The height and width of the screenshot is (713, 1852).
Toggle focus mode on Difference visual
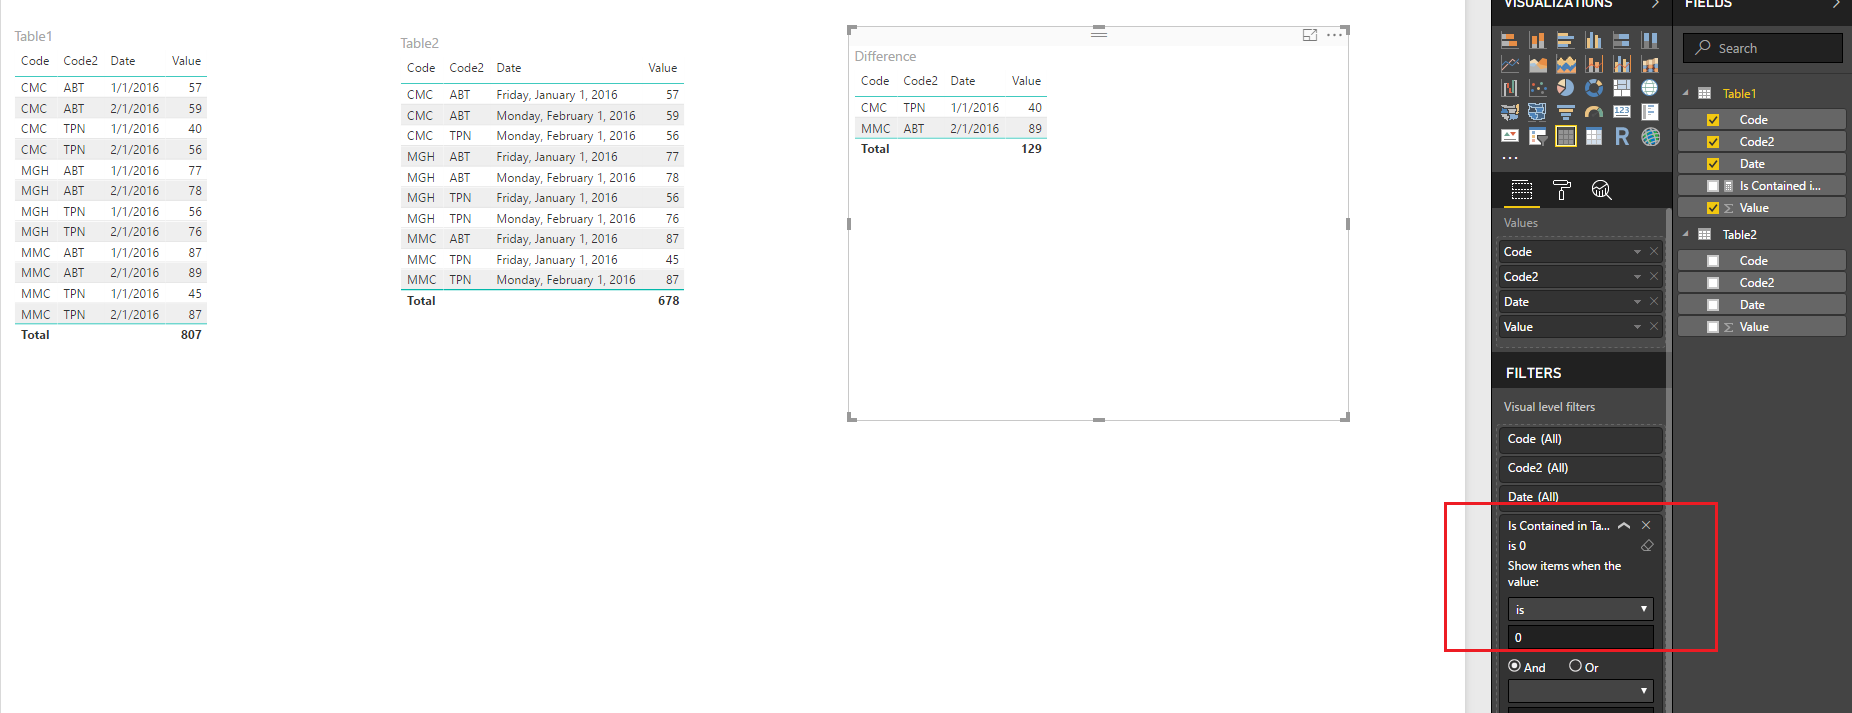pos(1310,35)
